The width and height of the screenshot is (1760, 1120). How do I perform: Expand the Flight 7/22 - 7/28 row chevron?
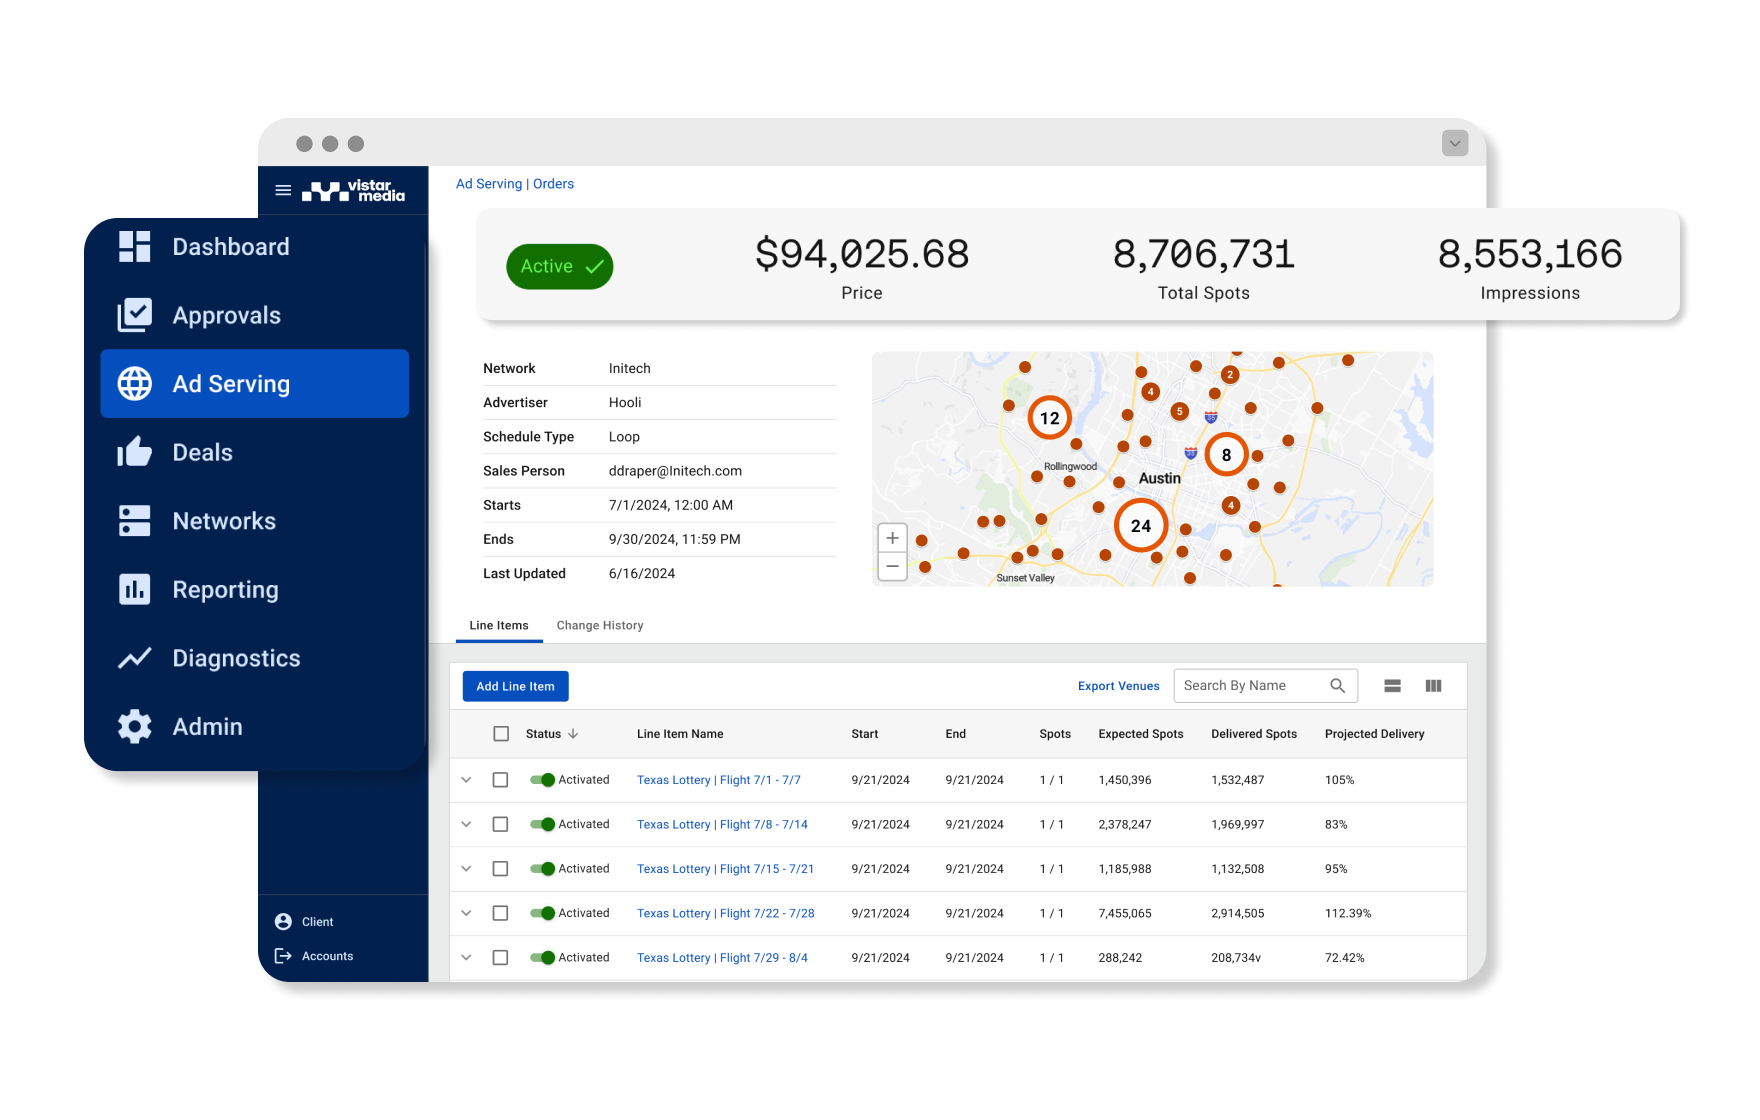click(466, 913)
